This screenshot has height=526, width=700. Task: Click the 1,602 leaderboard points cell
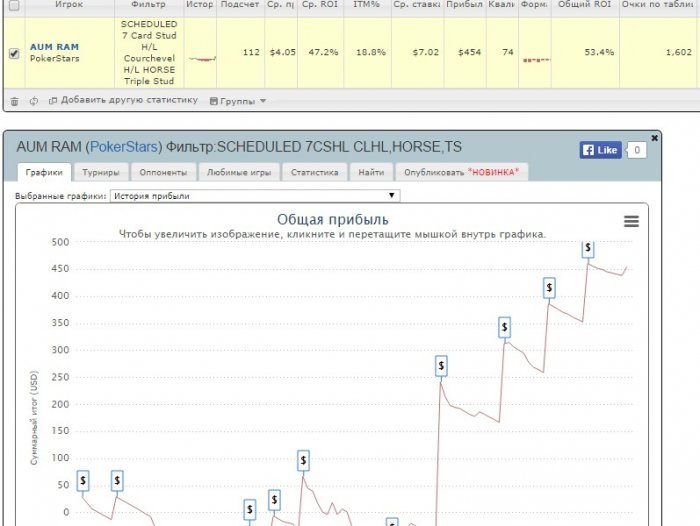659,53
